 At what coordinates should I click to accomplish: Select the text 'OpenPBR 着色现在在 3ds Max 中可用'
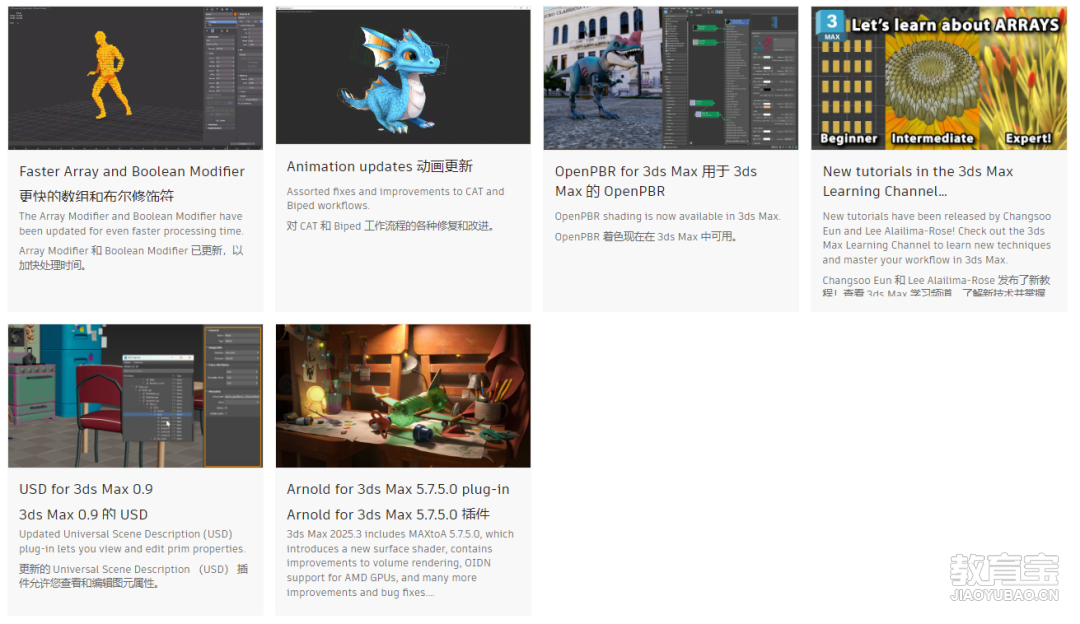pos(644,237)
